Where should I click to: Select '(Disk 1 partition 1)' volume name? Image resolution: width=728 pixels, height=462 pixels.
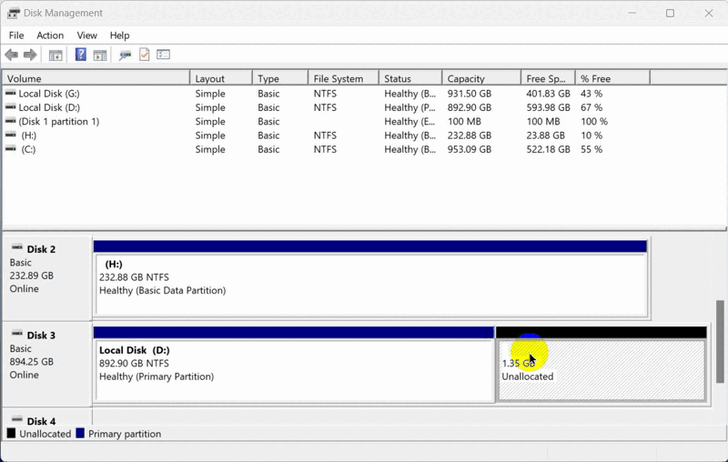pyautogui.click(x=58, y=121)
